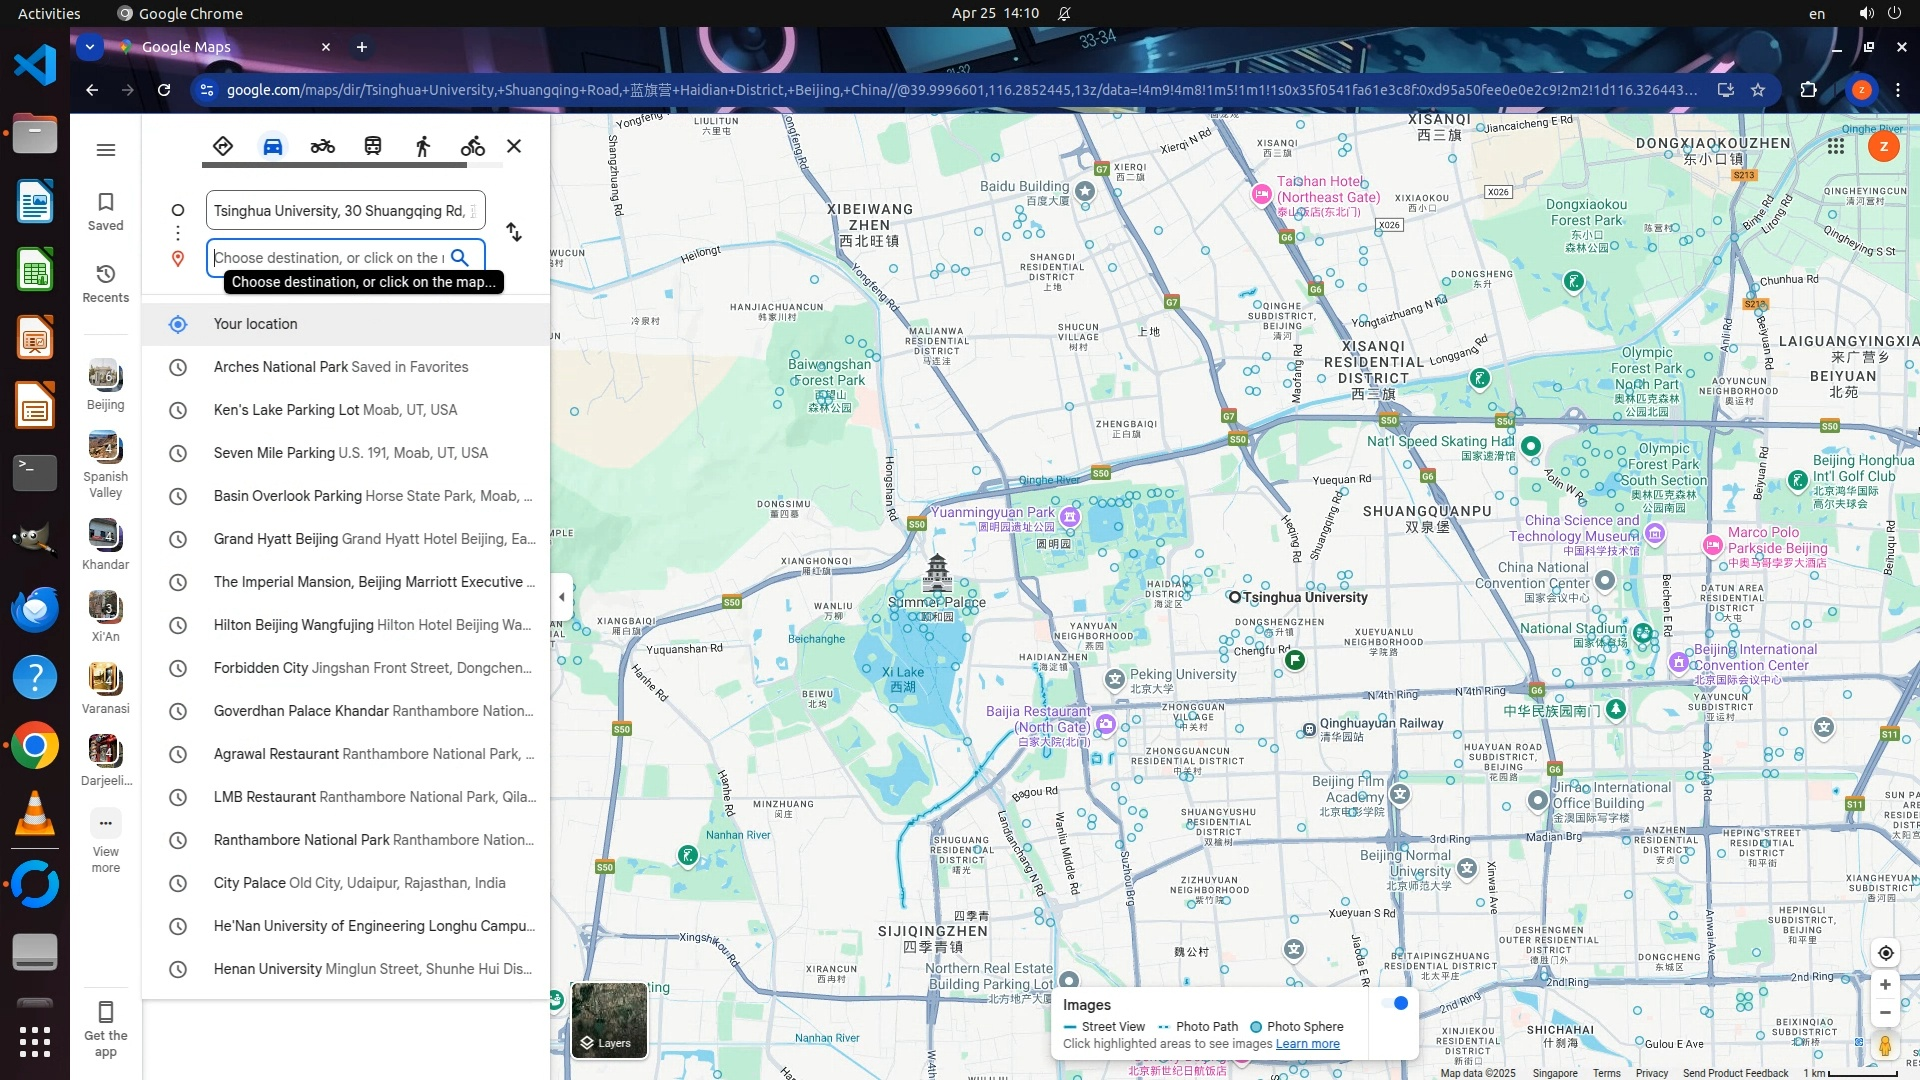
Task: Toggle the Images switch off
Action: click(x=1395, y=1003)
